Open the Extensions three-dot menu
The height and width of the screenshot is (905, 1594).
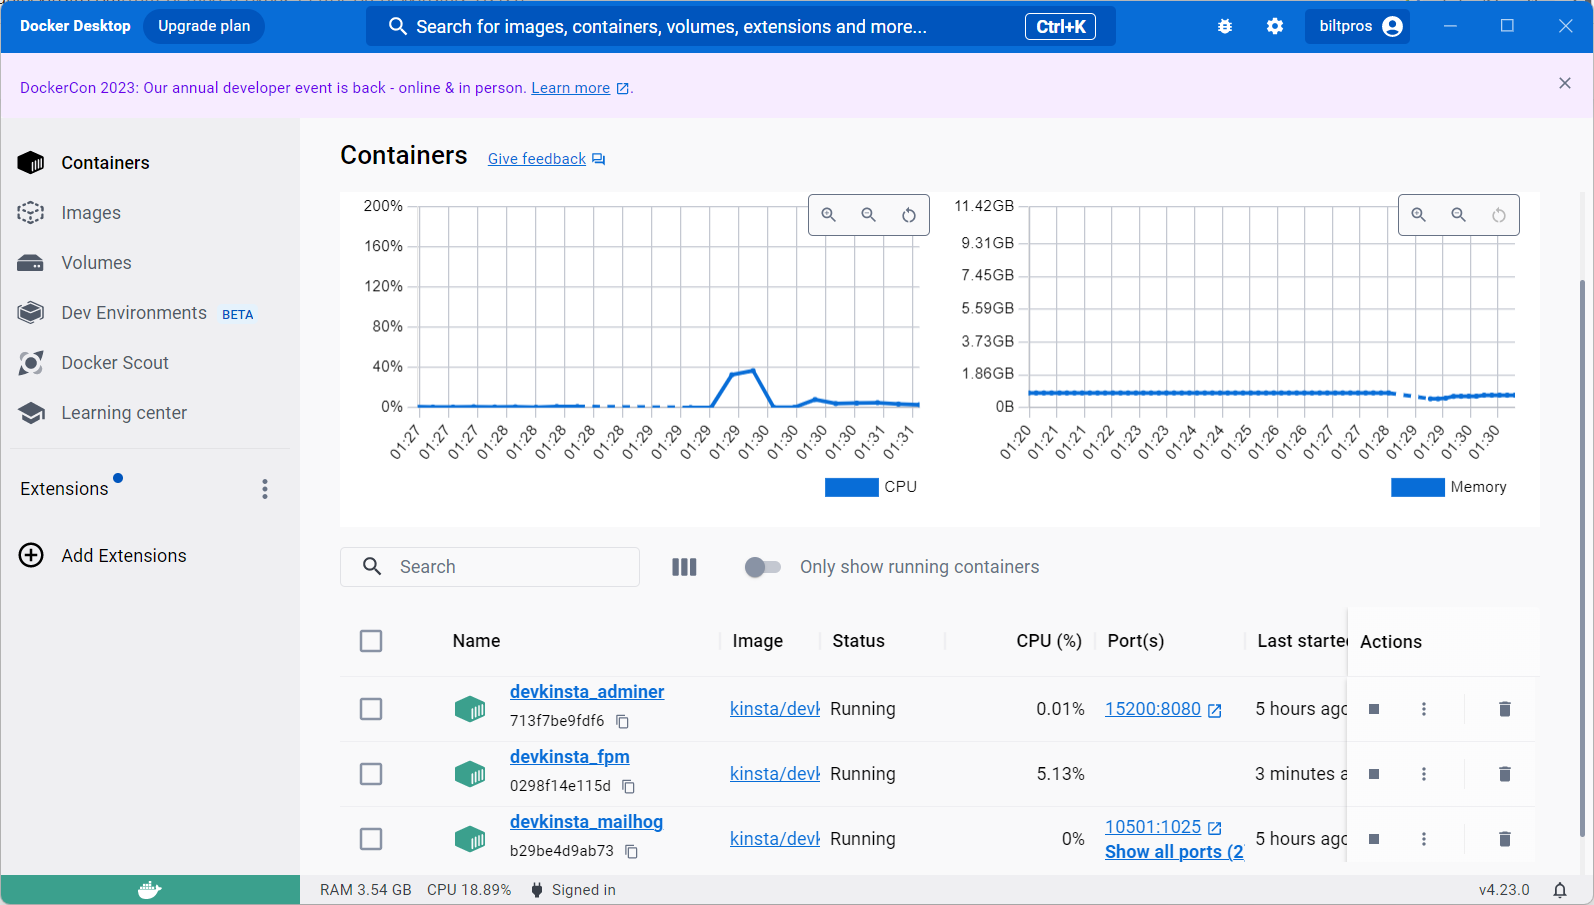pos(265,489)
